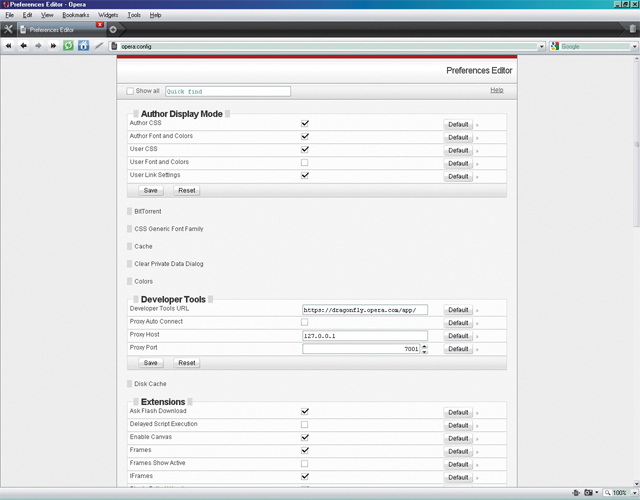Open a new tab with plus icon
The height and width of the screenshot is (500, 640).
coord(113,29)
